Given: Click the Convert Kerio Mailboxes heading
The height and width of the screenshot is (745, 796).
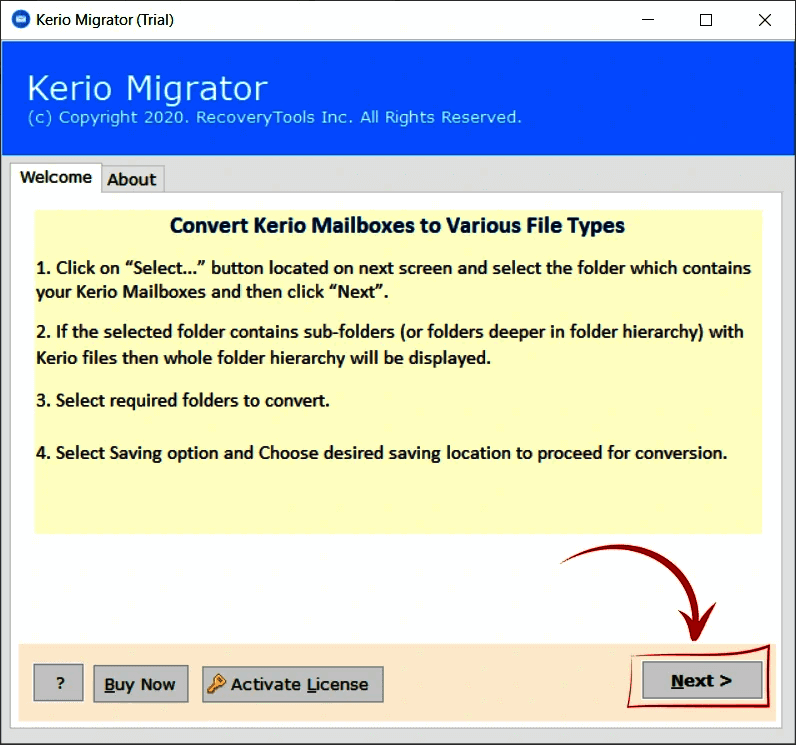Looking at the screenshot, I should point(397,225).
